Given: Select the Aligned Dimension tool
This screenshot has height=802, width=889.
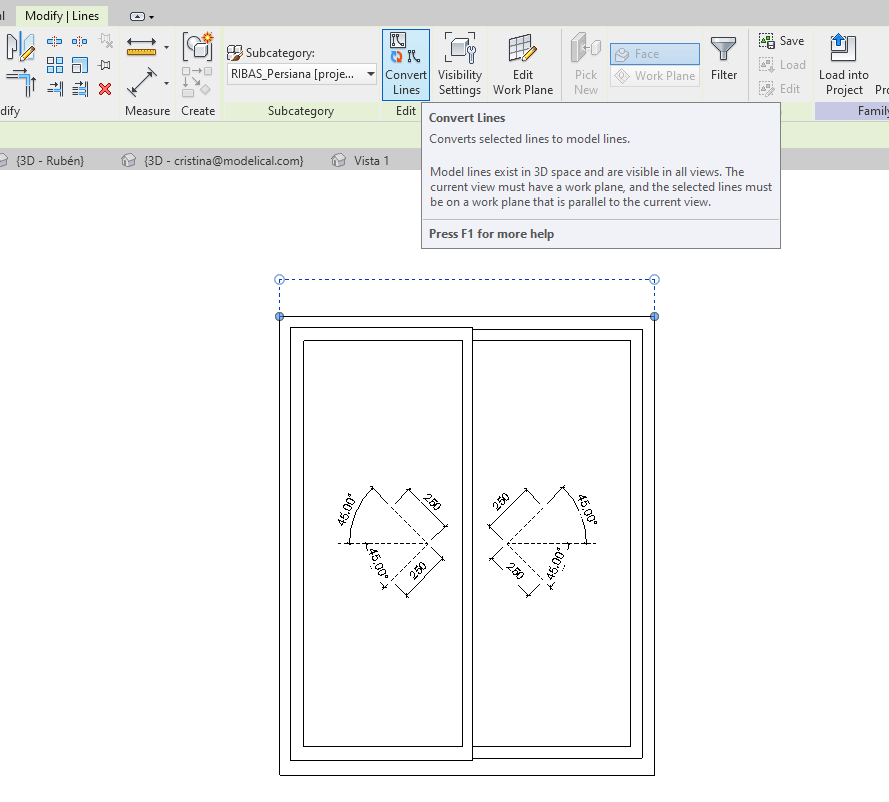Looking at the screenshot, I should point(142,83).
